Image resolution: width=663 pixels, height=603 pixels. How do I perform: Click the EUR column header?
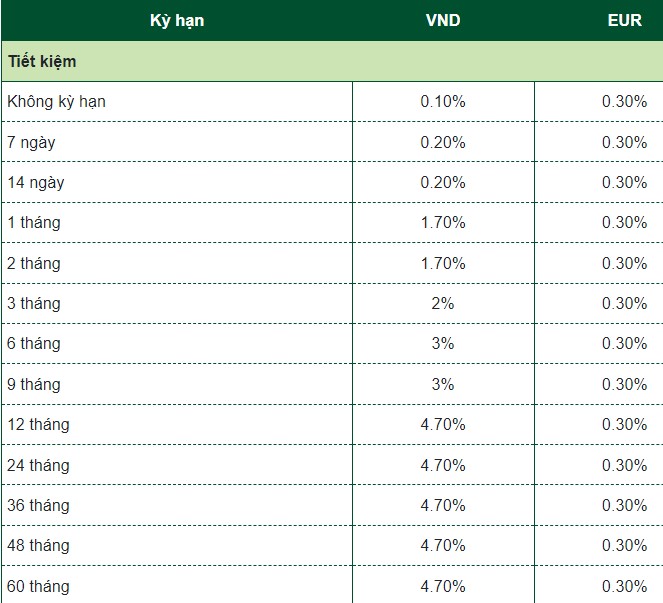click(x=624, y=20)
